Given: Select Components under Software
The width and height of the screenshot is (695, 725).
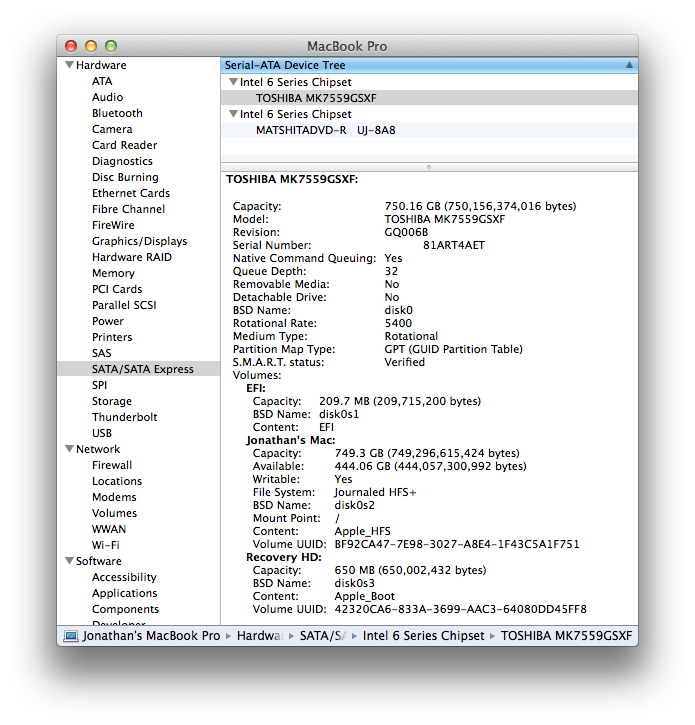Looking at the screenshot, I should pos(125,609).
